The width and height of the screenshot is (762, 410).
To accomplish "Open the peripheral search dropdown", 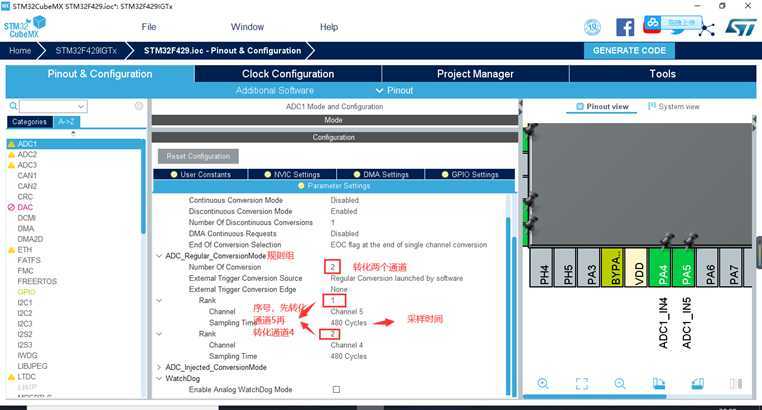I will 81,106.
